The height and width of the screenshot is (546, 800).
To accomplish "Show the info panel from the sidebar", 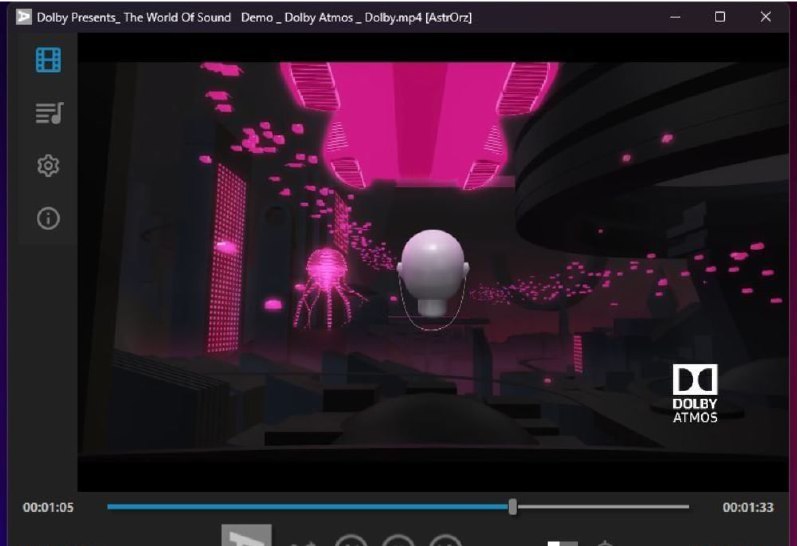I will coord(48,218).
